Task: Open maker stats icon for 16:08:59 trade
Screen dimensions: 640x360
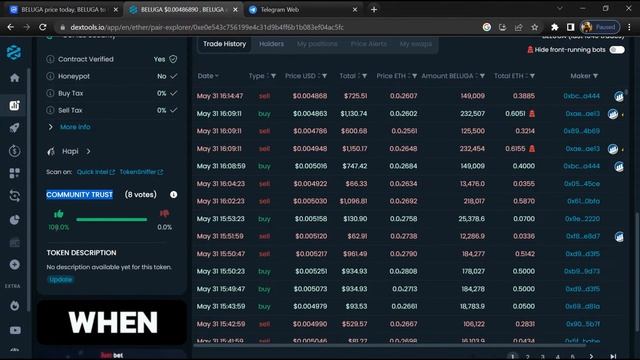Action: pyautogui.click(x=619, y=166)
